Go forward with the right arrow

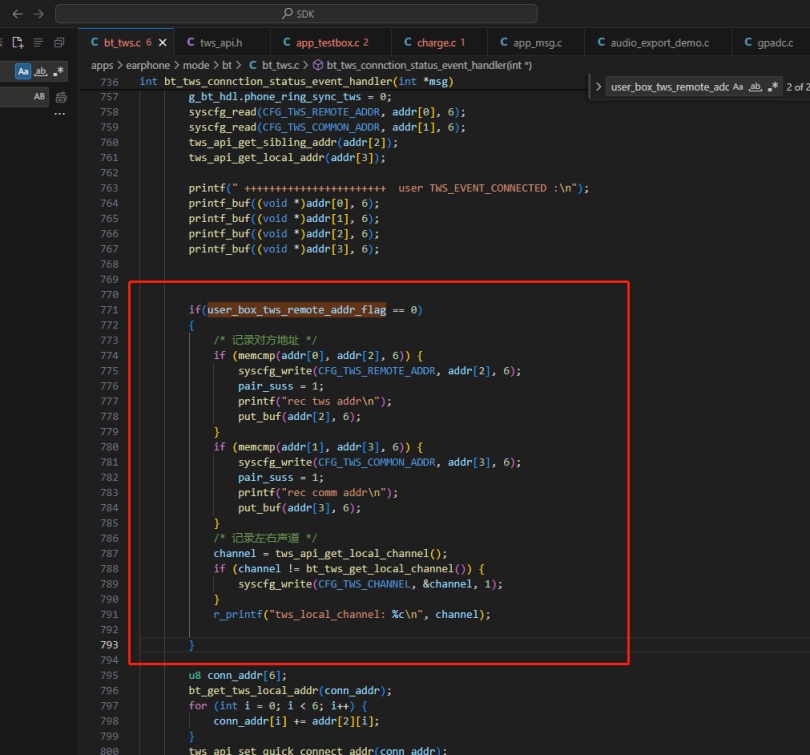tap(39, 14)
